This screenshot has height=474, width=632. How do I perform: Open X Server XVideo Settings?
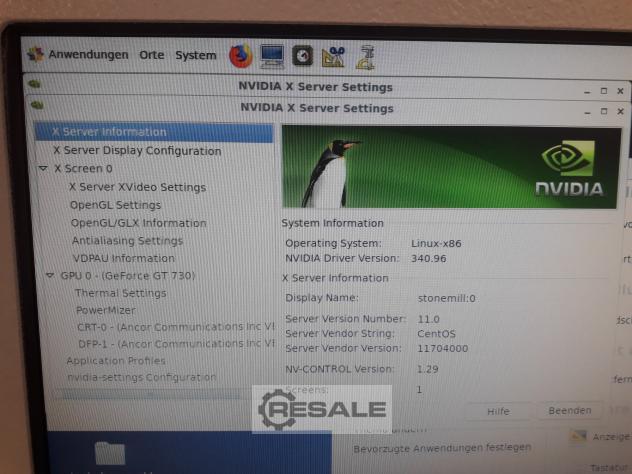pos(137,187)
